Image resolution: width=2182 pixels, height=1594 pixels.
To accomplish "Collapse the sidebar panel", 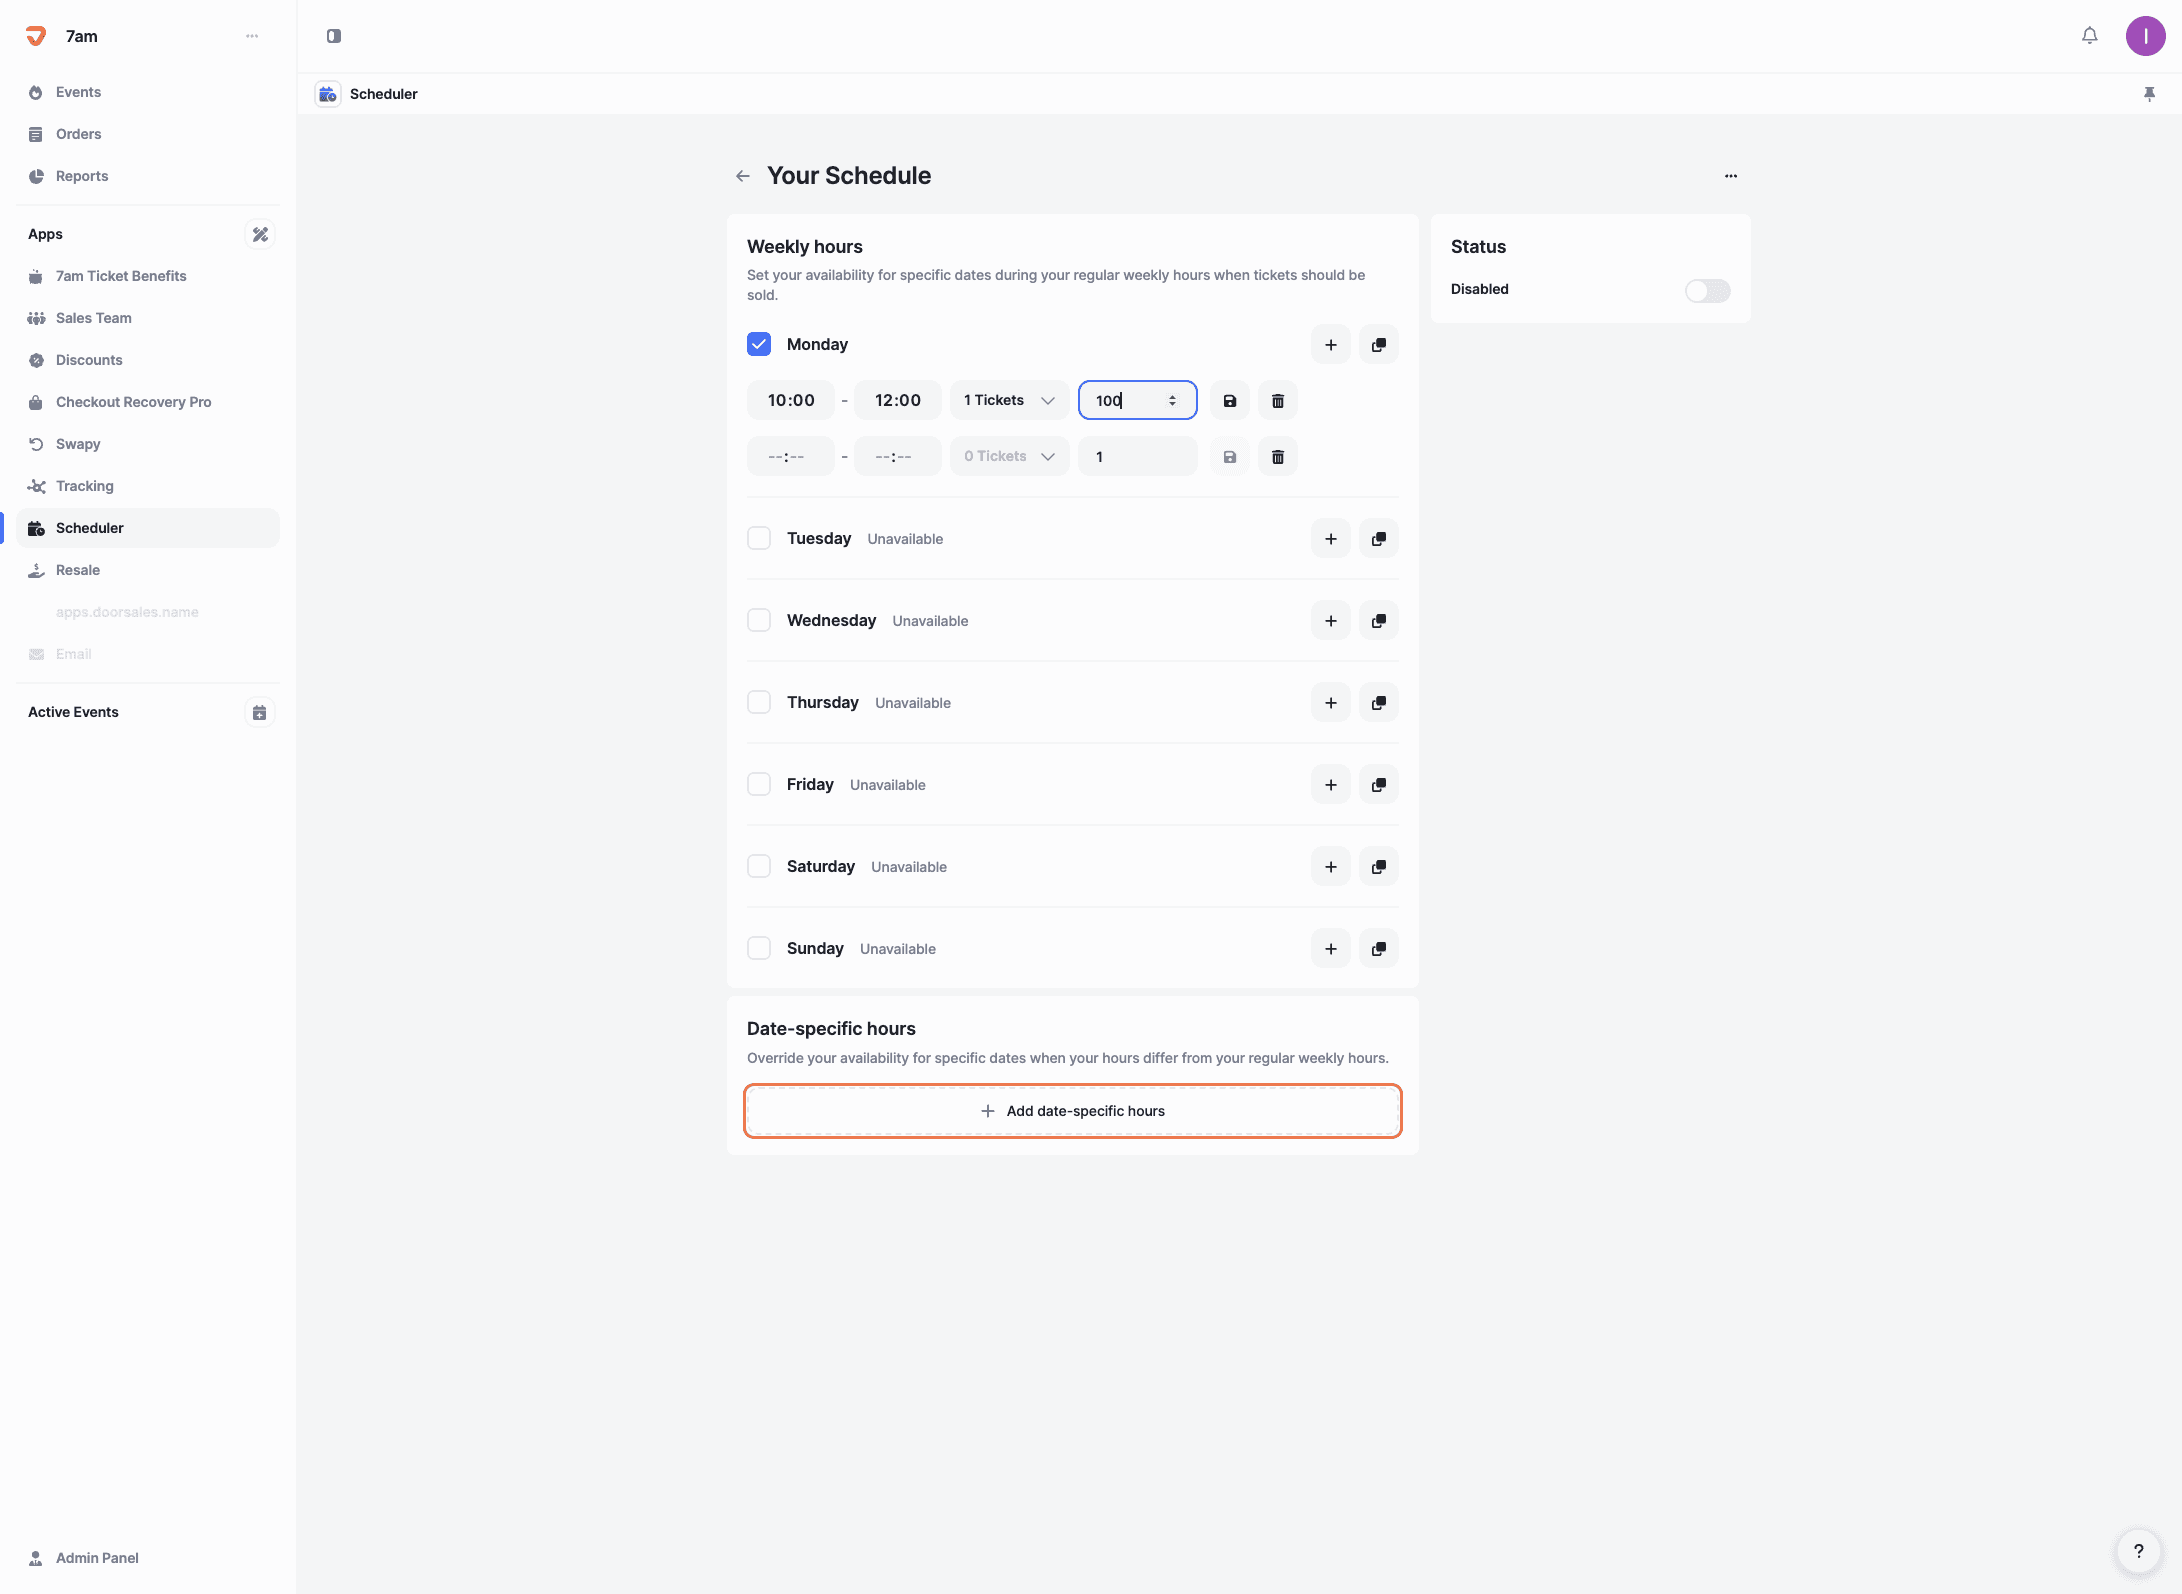I will tap(334, 36).
